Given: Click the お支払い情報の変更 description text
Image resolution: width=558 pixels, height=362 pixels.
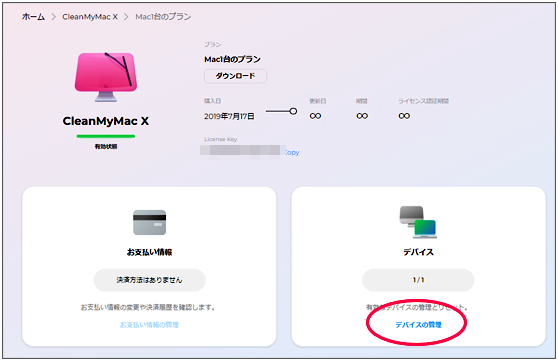Looking at the screenshot, I should coord(148,307).
